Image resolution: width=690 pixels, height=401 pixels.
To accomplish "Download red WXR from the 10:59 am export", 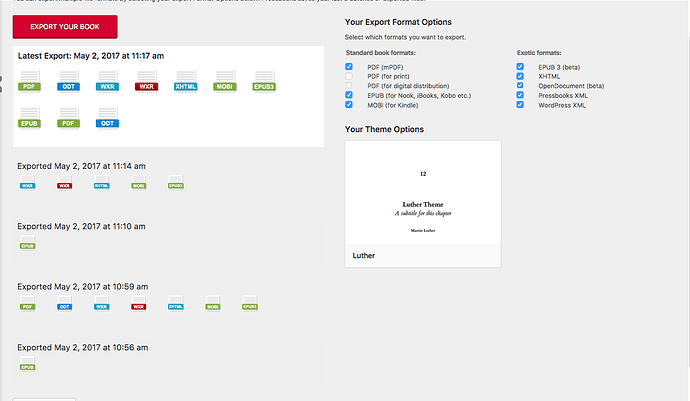I will coord(139,303).
